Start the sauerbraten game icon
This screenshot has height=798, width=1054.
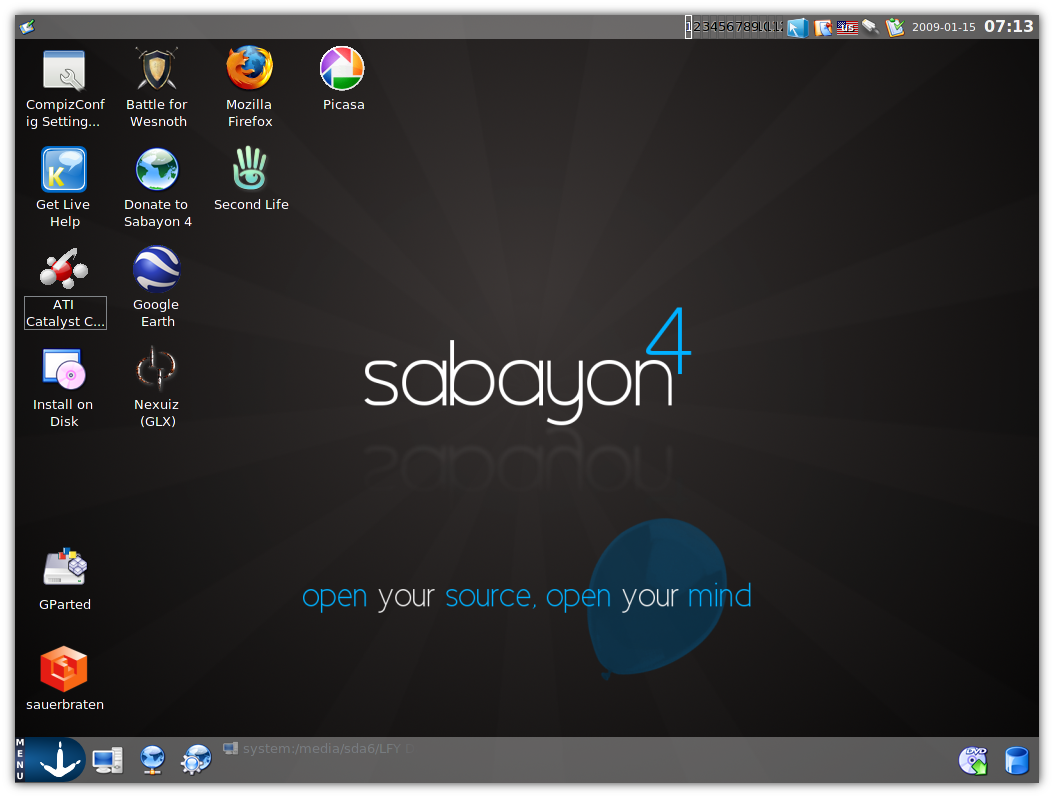[64, 669]
